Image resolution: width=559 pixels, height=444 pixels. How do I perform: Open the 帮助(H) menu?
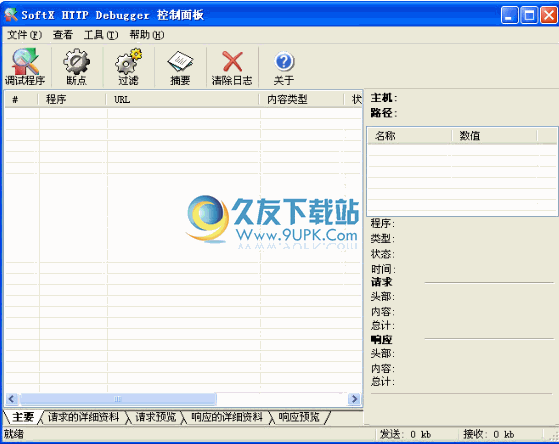(147, 35)
